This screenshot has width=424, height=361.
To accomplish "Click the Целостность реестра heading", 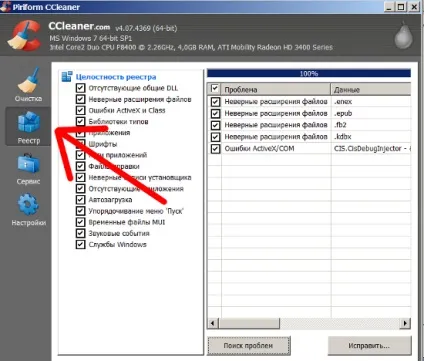I will pos(116,77).
